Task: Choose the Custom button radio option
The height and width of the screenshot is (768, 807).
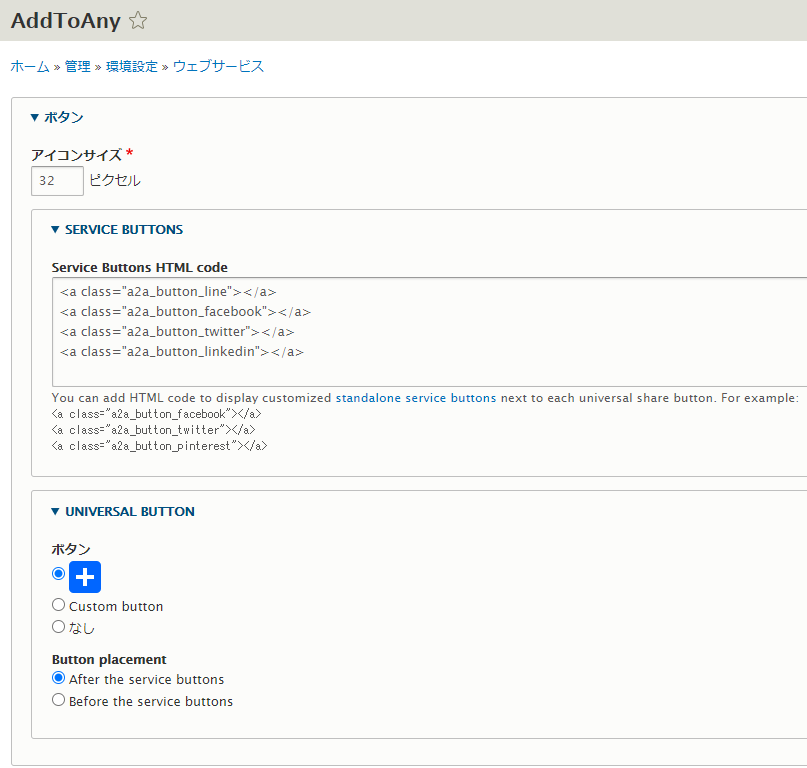Action: point(59,605)
